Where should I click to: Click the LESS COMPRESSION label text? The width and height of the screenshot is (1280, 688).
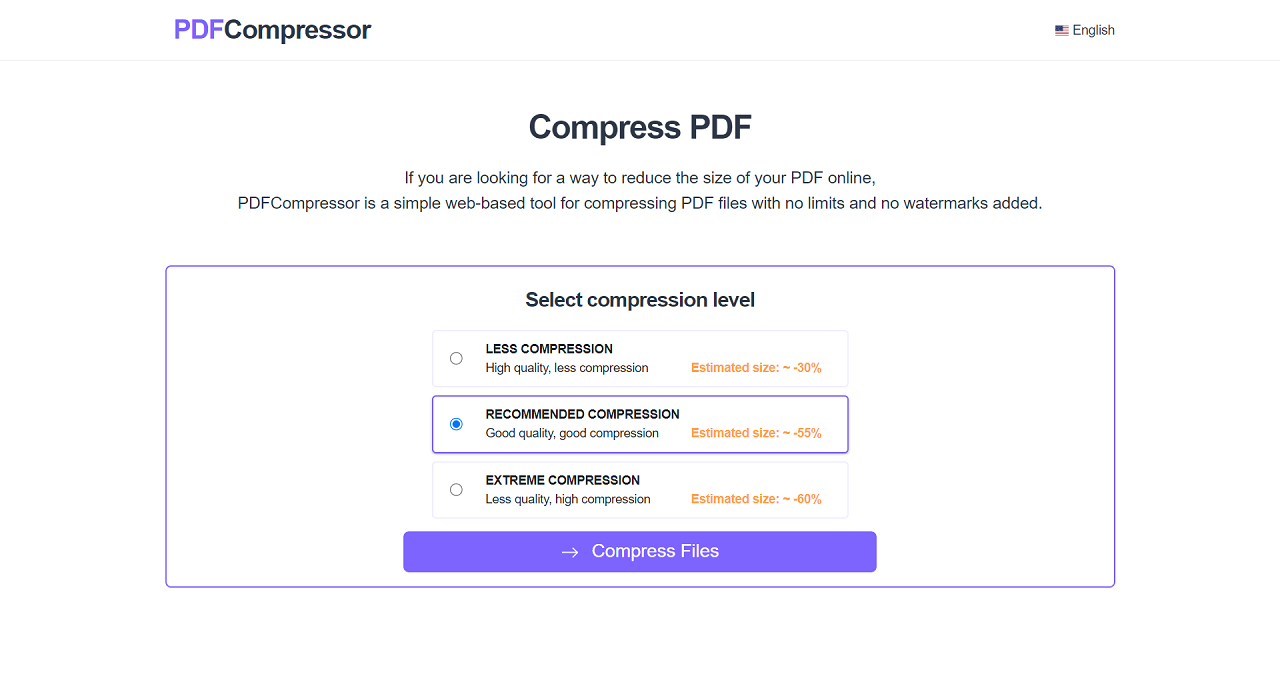549,349
